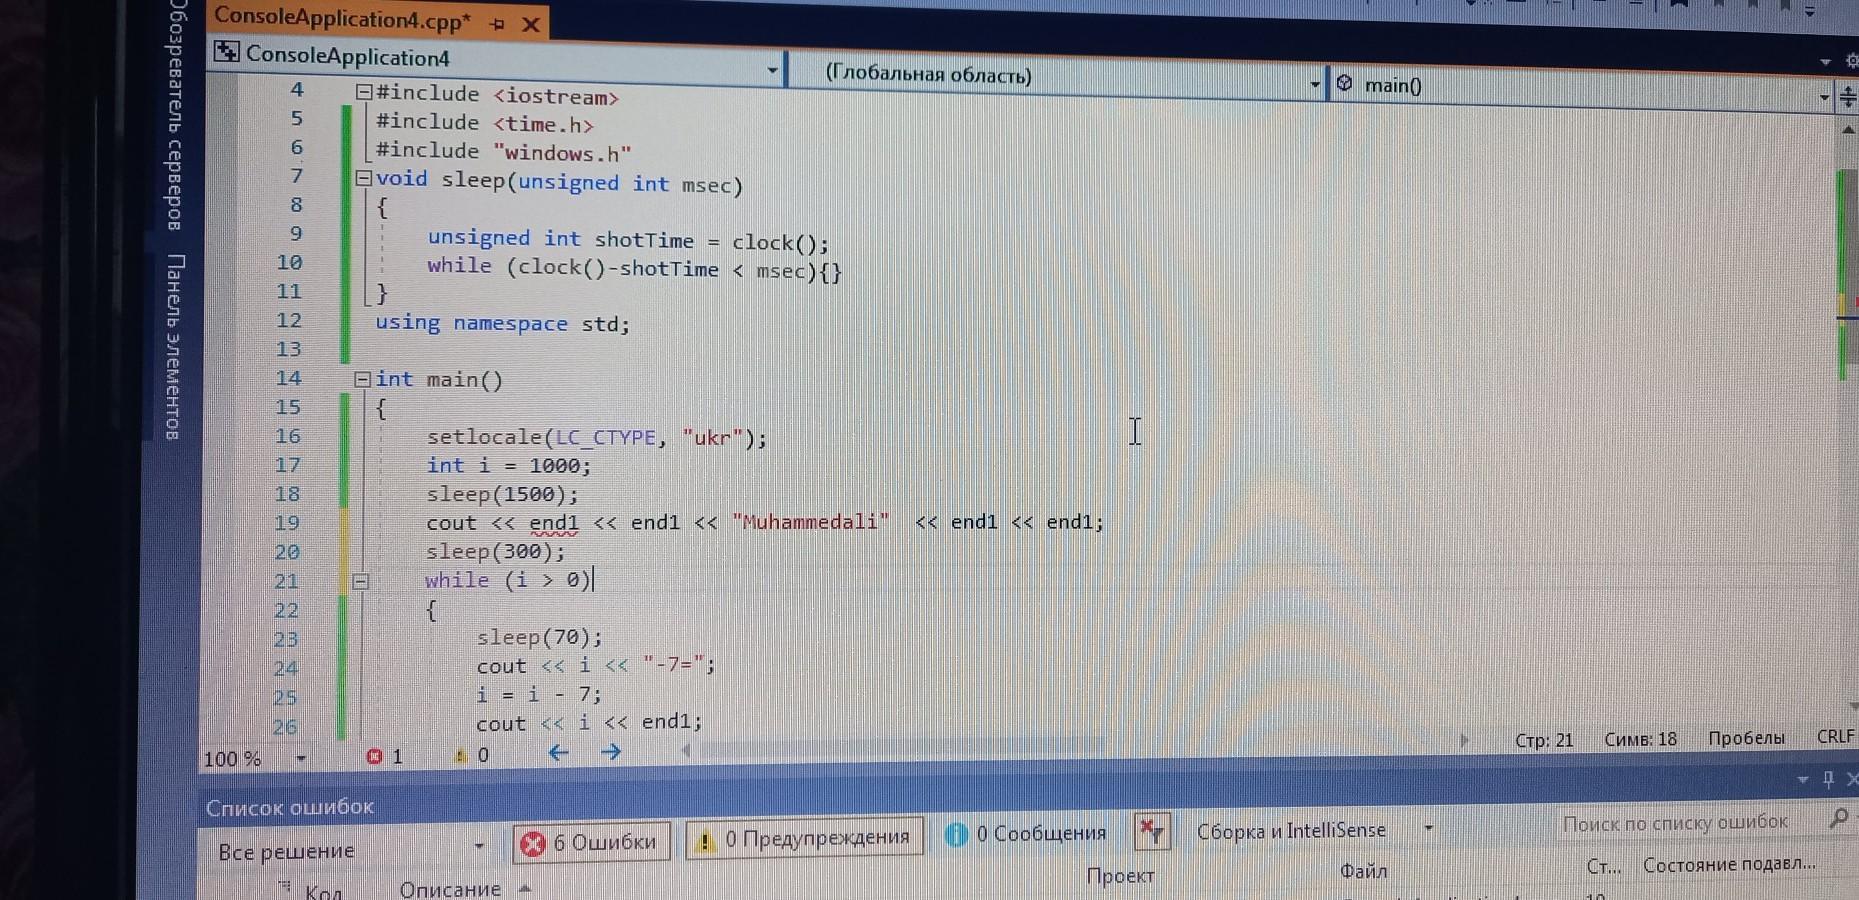Open the Панель элементов side tab
The height and width of the screenshot is (900, 1859).
coord(174,346)
